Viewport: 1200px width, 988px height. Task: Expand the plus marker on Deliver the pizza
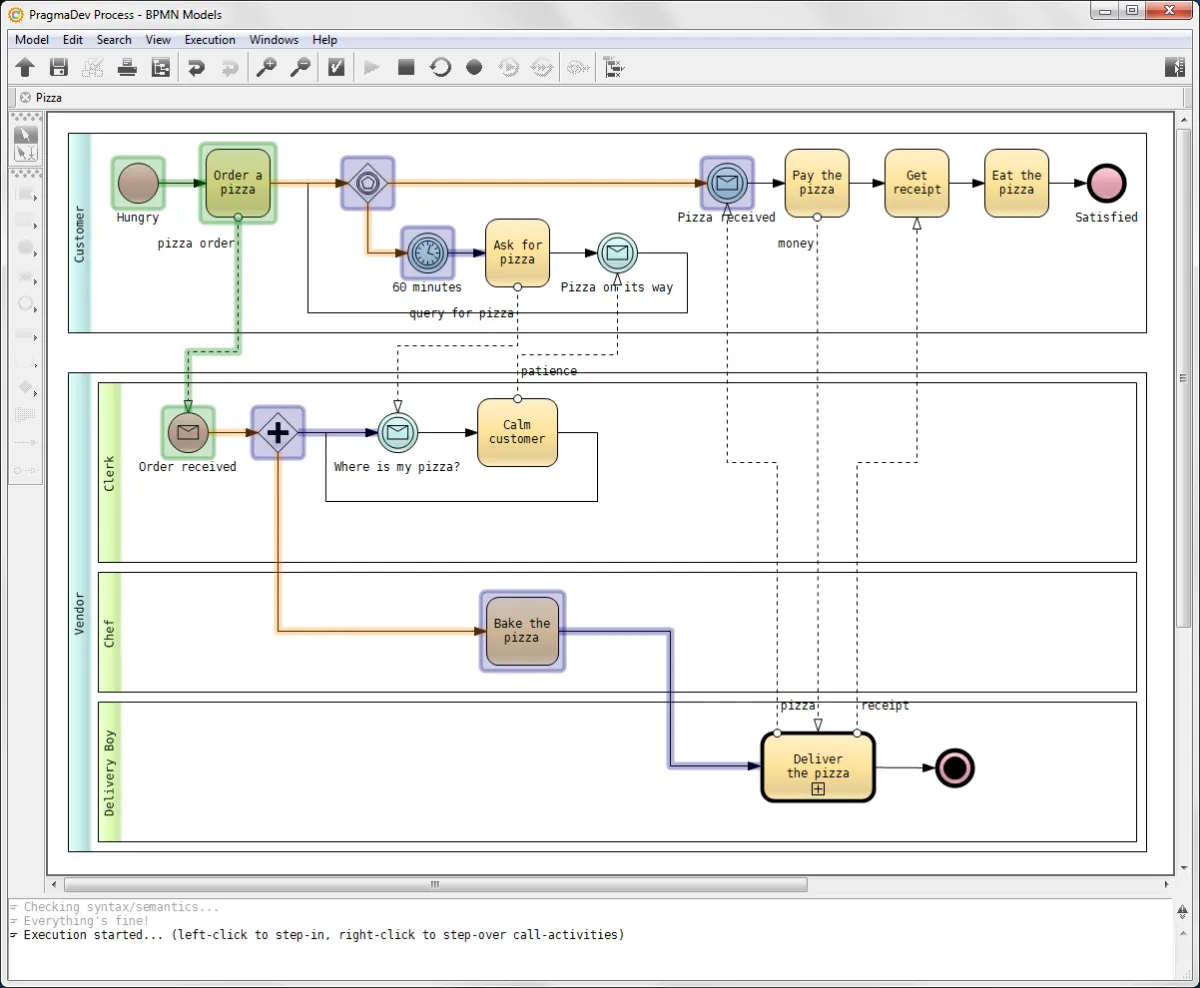(x=818, y=789)
